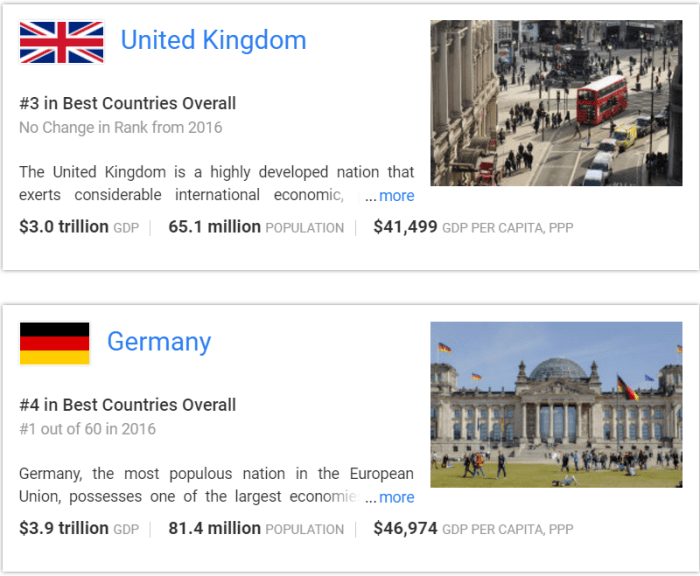This screenshot has width=700, height=576.
Task: Select 'No Change in Rank from 2016' text
Action: tap(120, 128)
